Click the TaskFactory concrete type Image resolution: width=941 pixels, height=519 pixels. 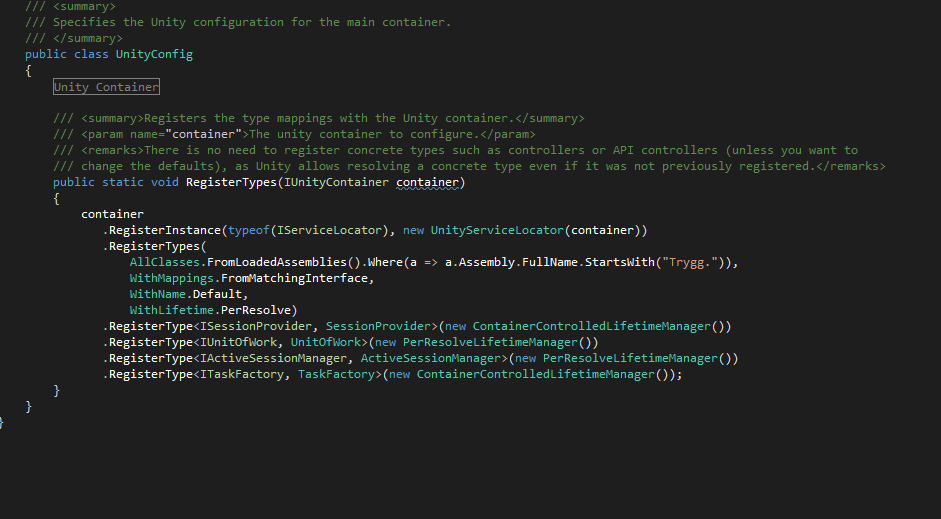(x=337, y=374)
